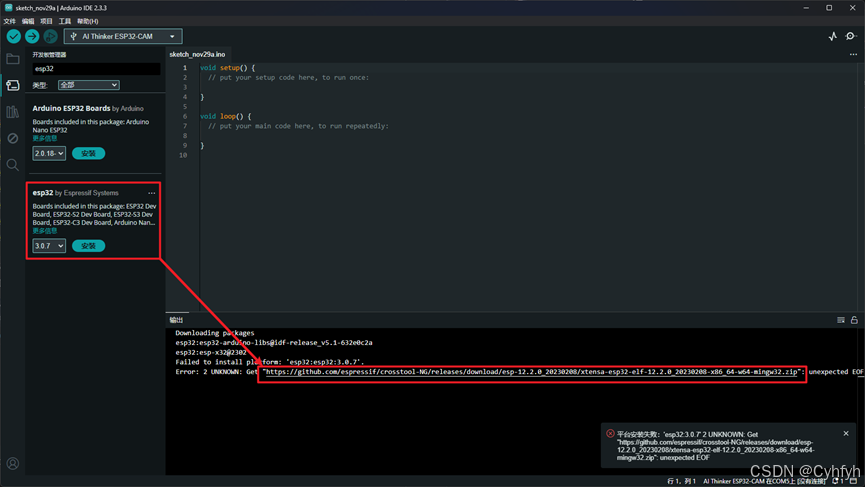Image resolution: width=865 pixels, height=487 pixels.
Task: Clear the output panel icon
Action: (841, 320)
